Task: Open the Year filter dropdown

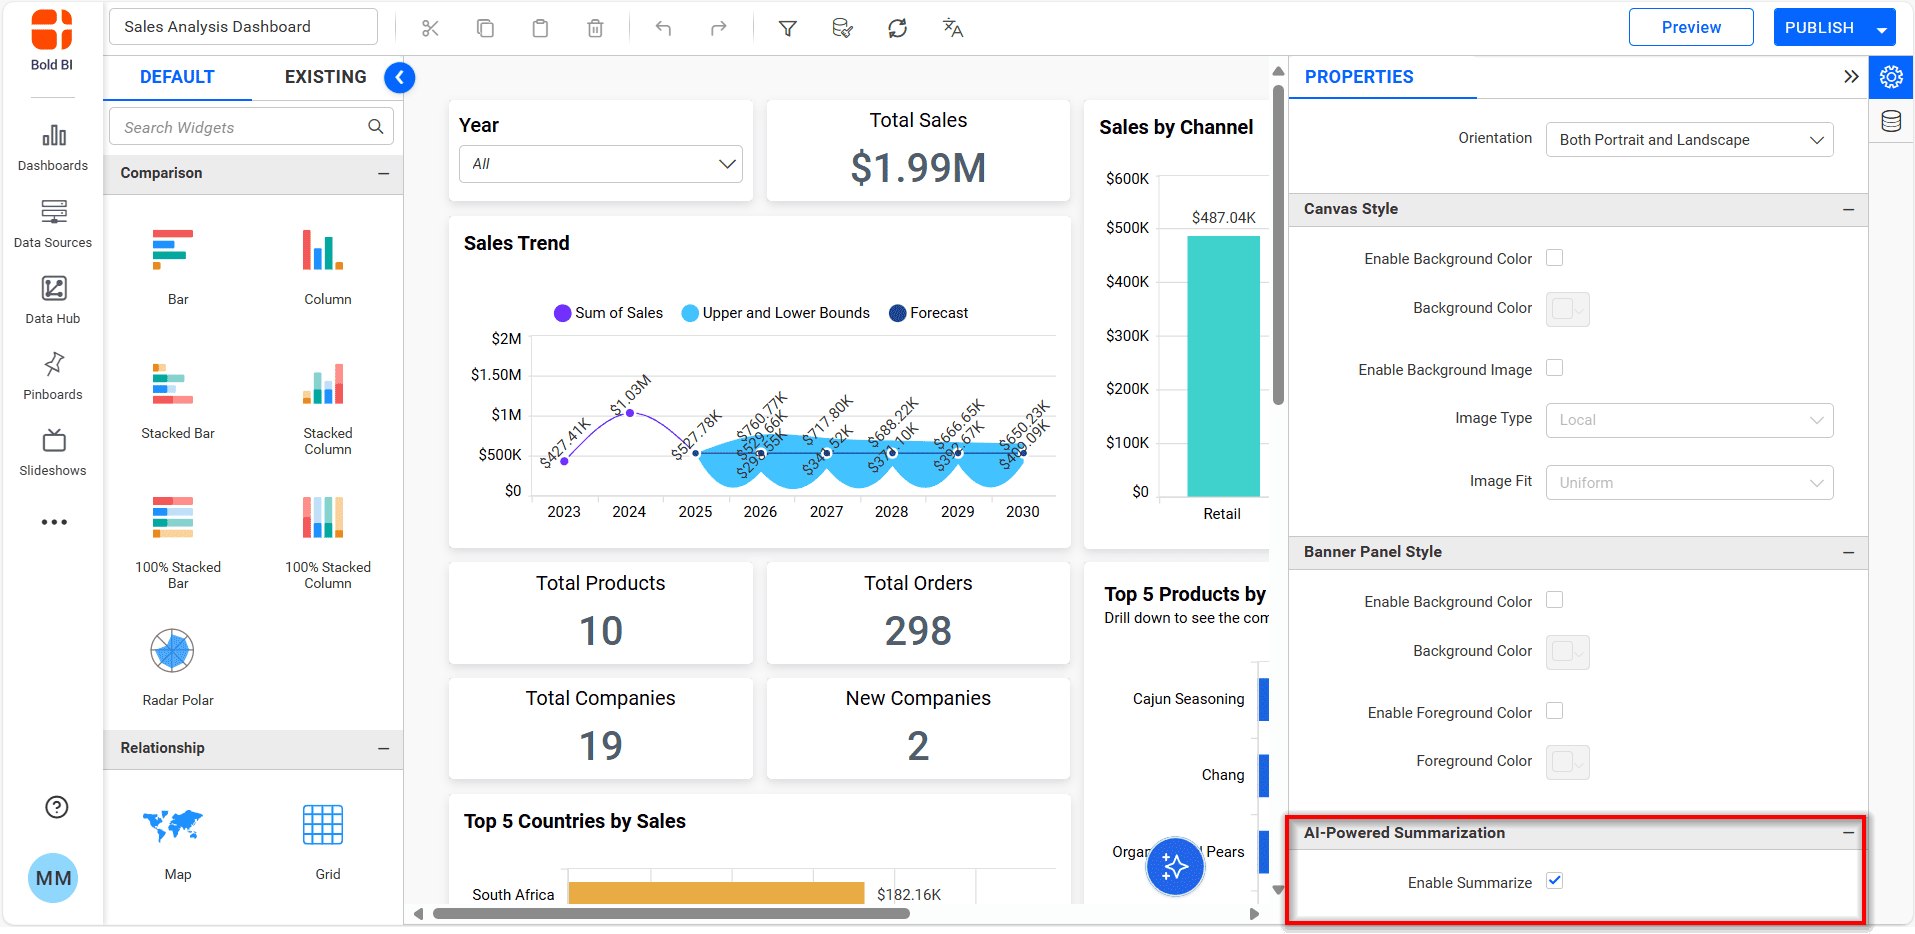Action: tap(599, 163)
